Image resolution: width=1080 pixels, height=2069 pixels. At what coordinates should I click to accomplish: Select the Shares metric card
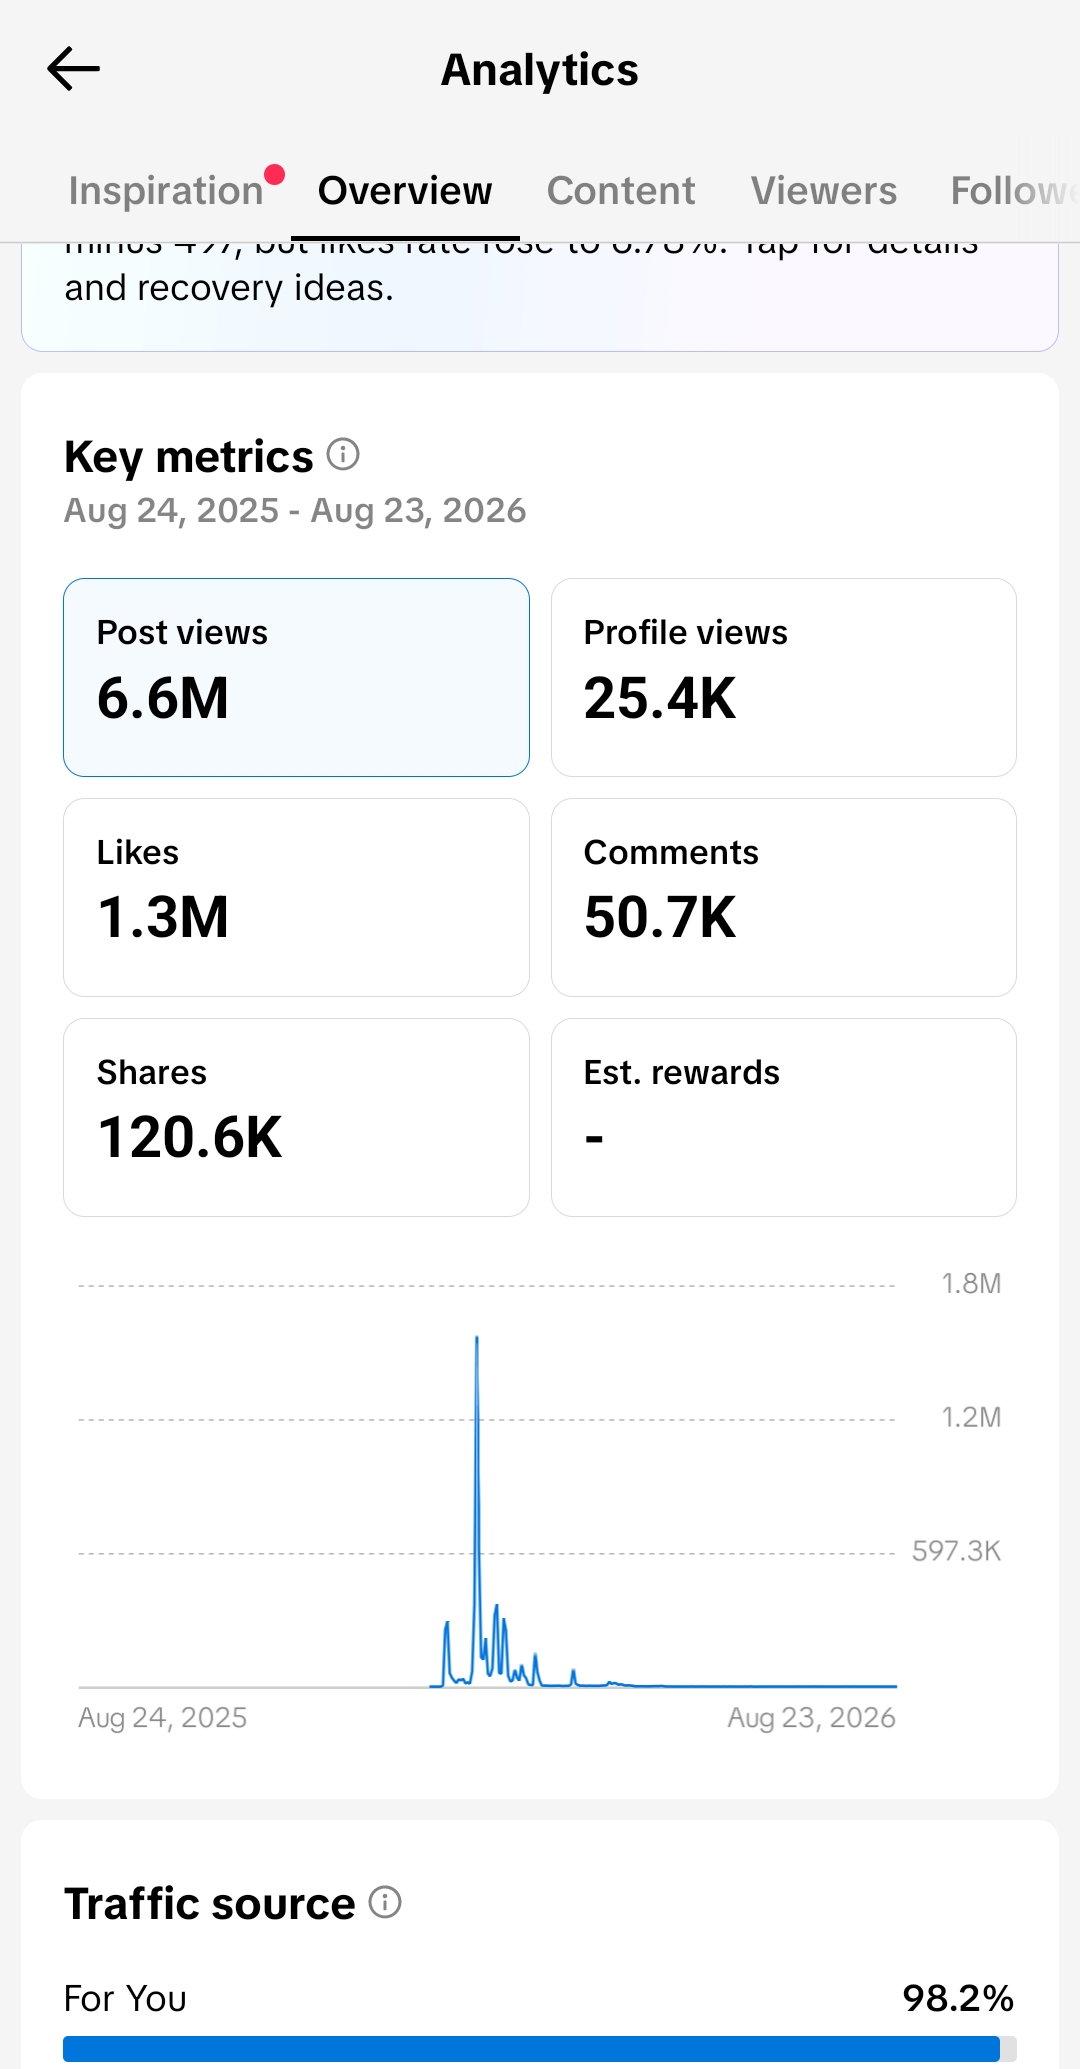(x=296, y=1117)
